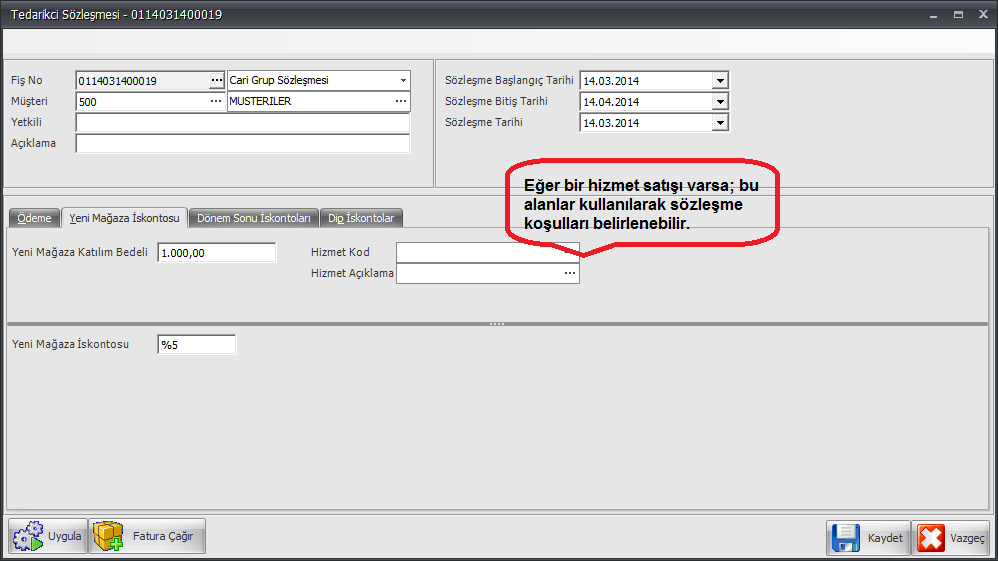Open Sözleşme Tarihi date dropdown

click(719, 123)
